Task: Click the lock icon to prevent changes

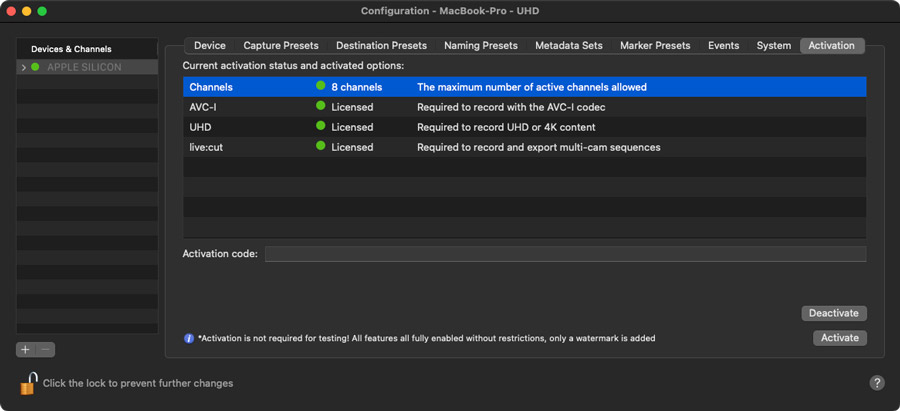Action: click(29, 383)
